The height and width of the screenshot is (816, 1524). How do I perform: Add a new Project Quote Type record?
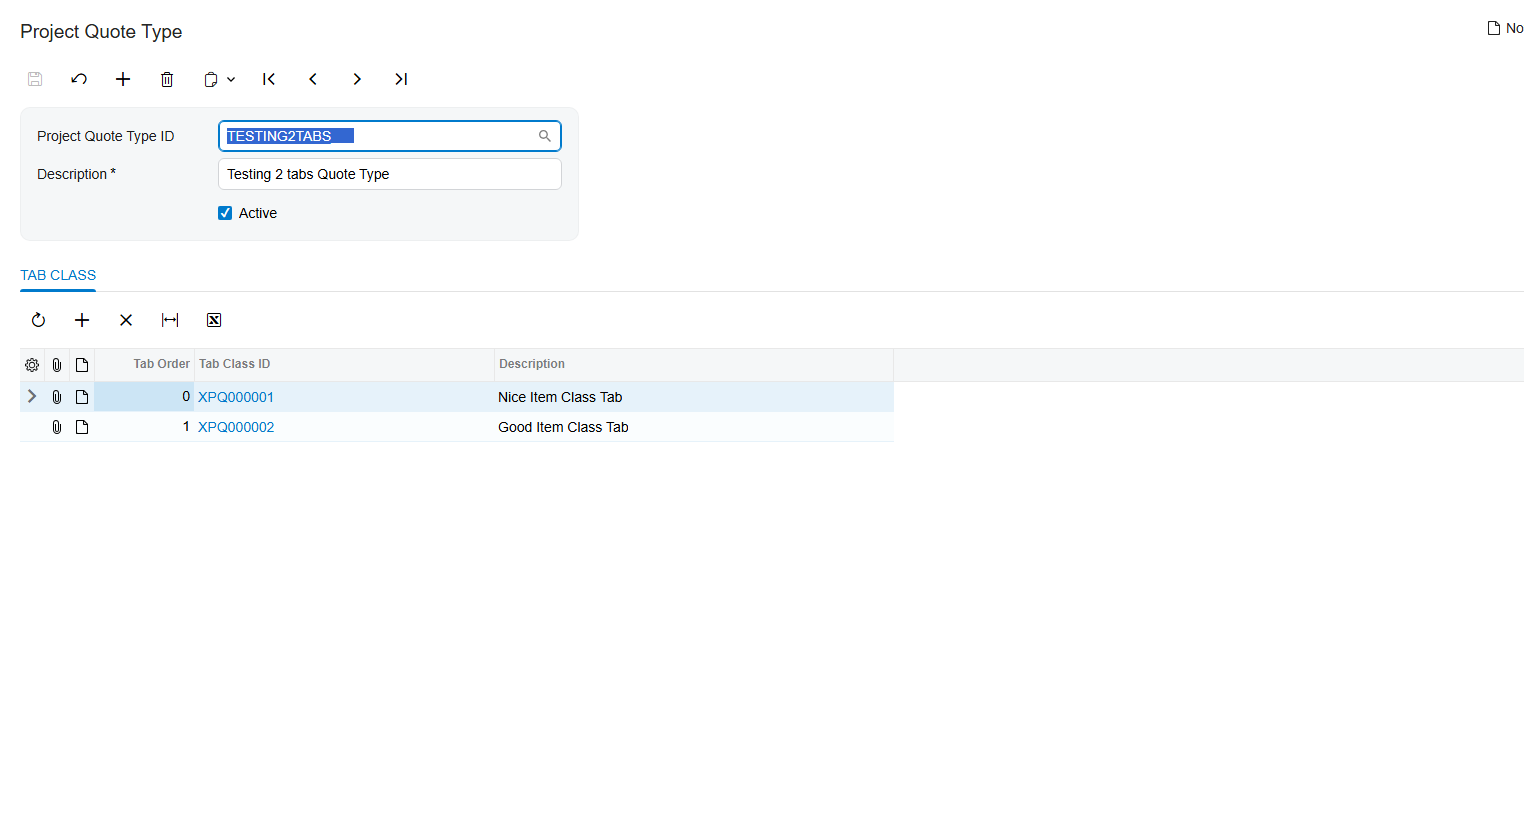123,79
